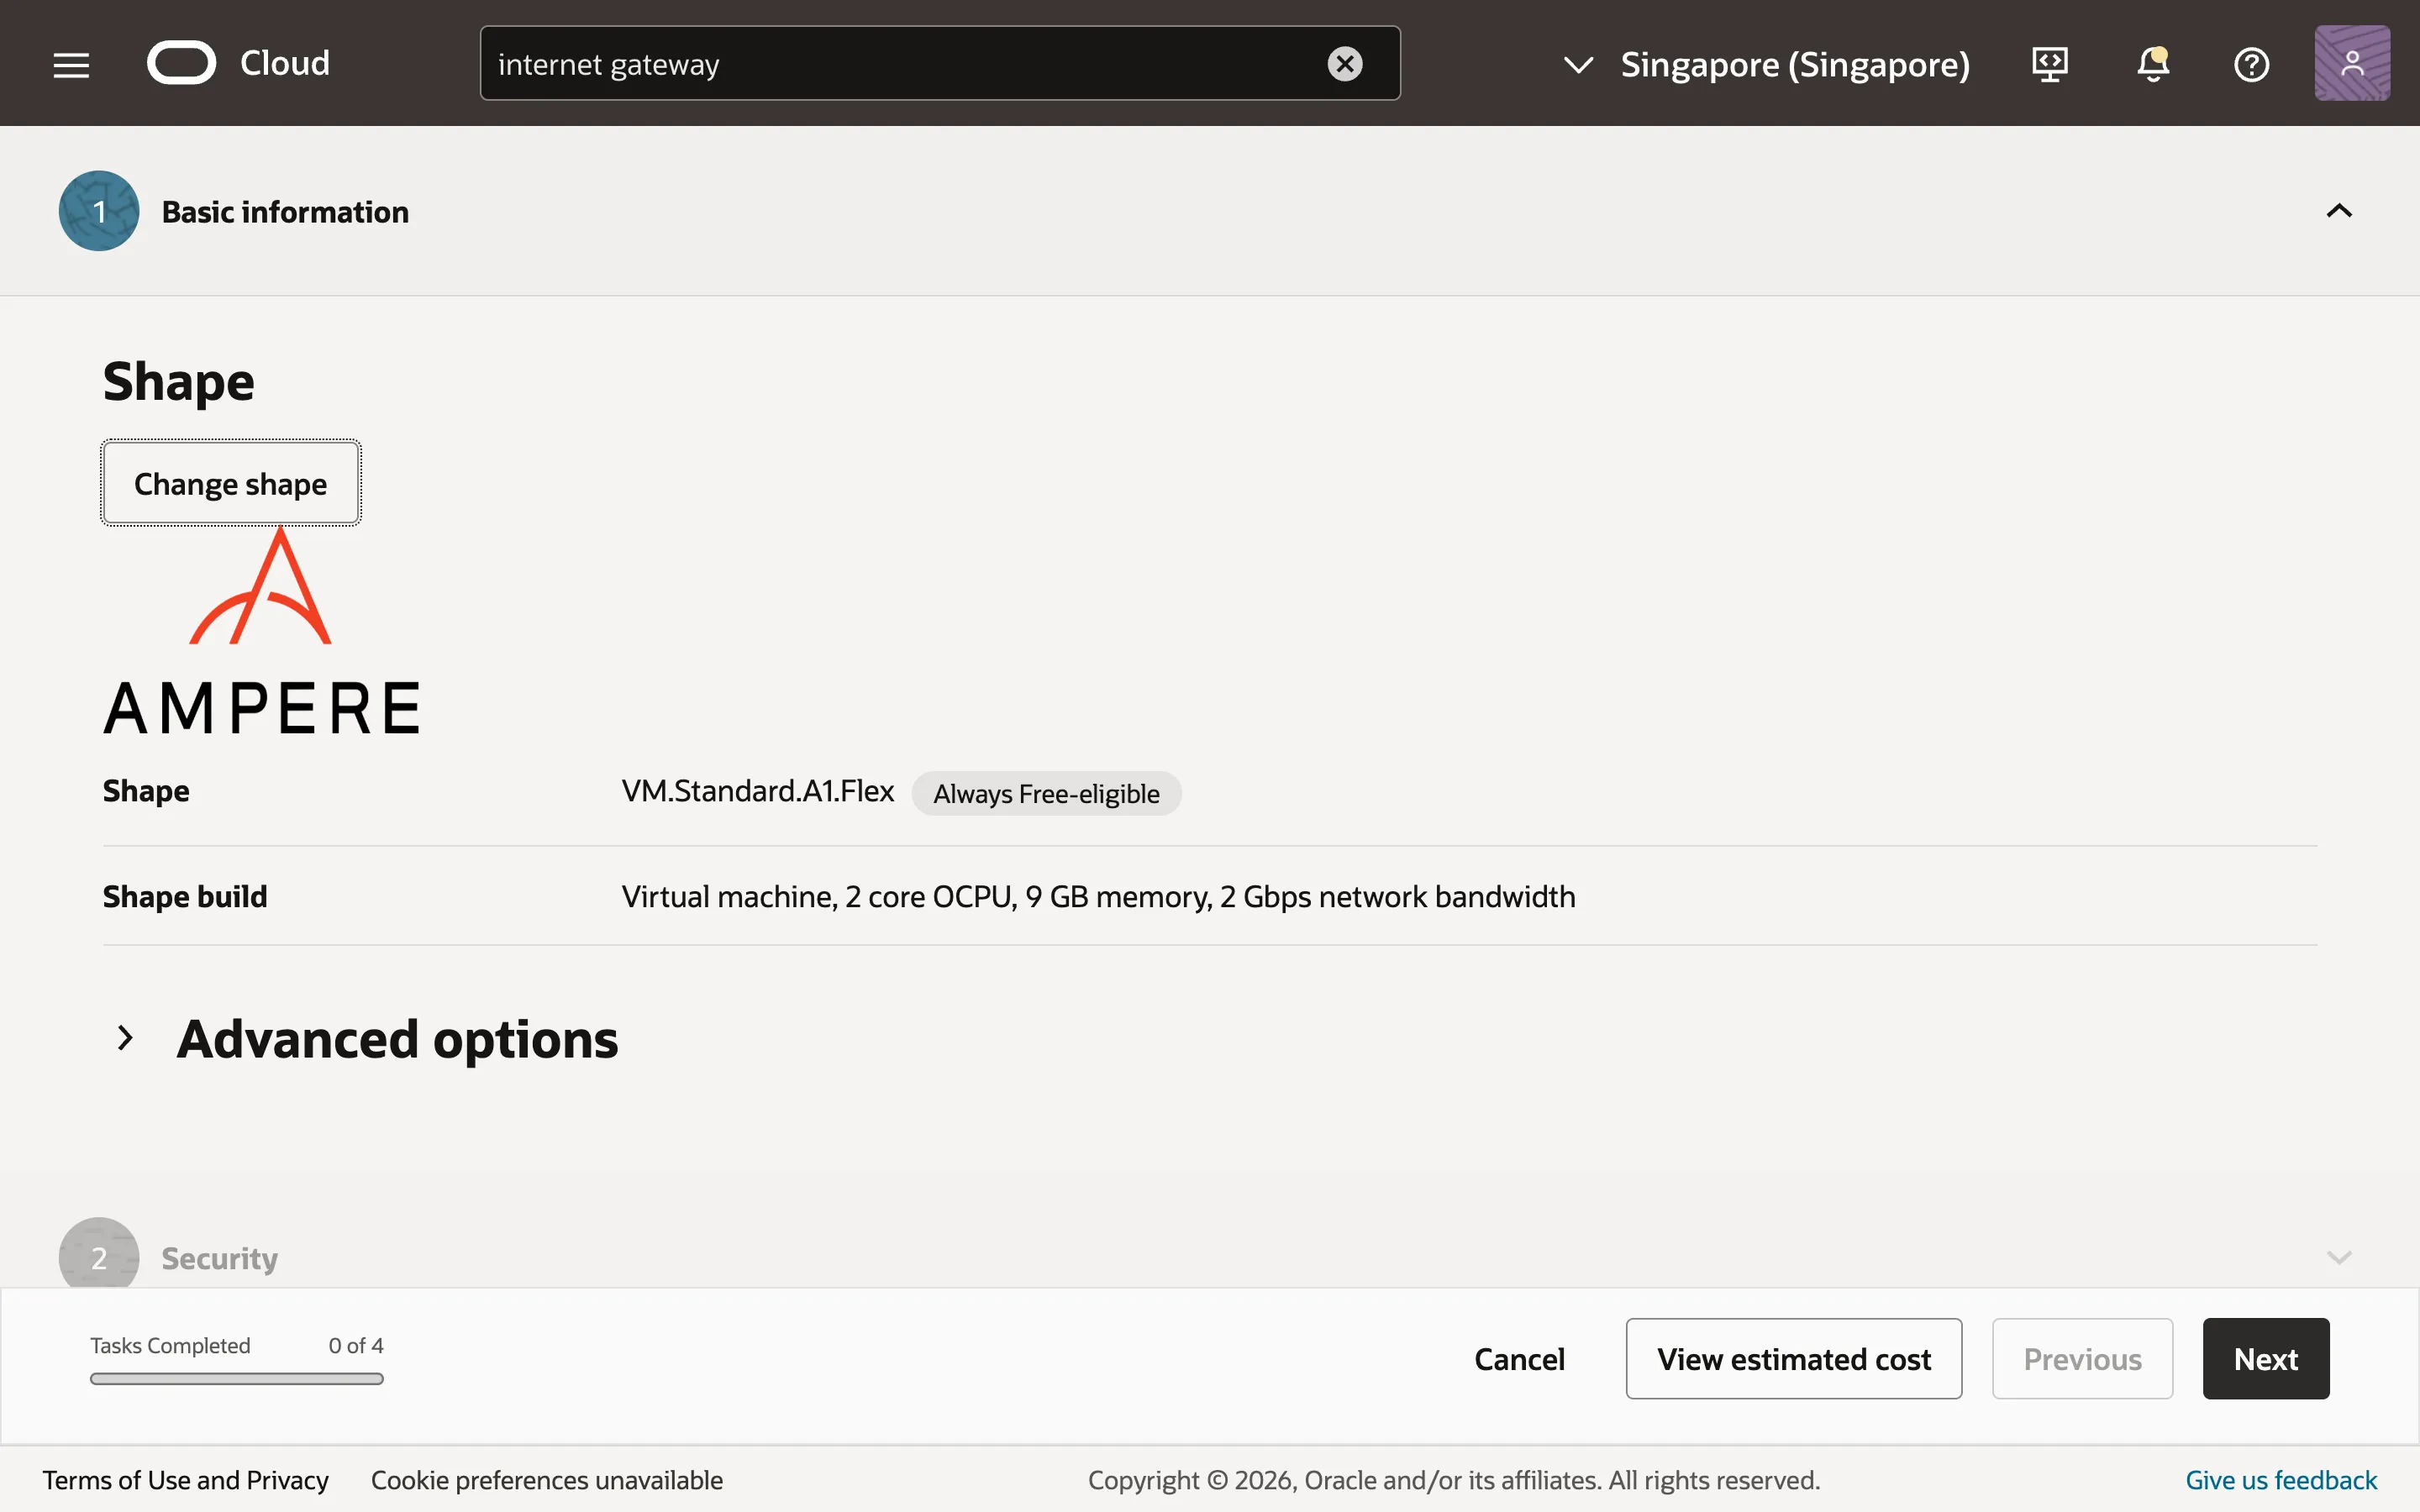Focus the search field containing internet gateway
2420x1512 pixels.
tap(900, 64)
